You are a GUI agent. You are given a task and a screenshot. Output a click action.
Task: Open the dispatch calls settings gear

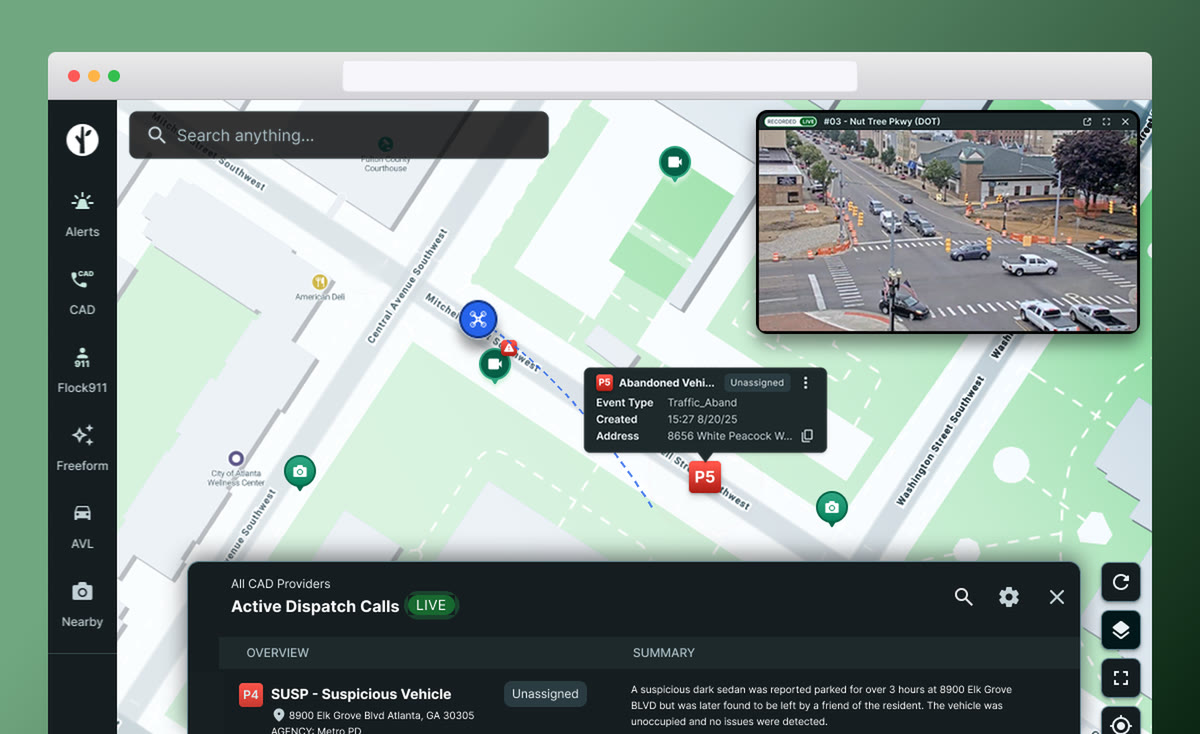pos(1009,597)
